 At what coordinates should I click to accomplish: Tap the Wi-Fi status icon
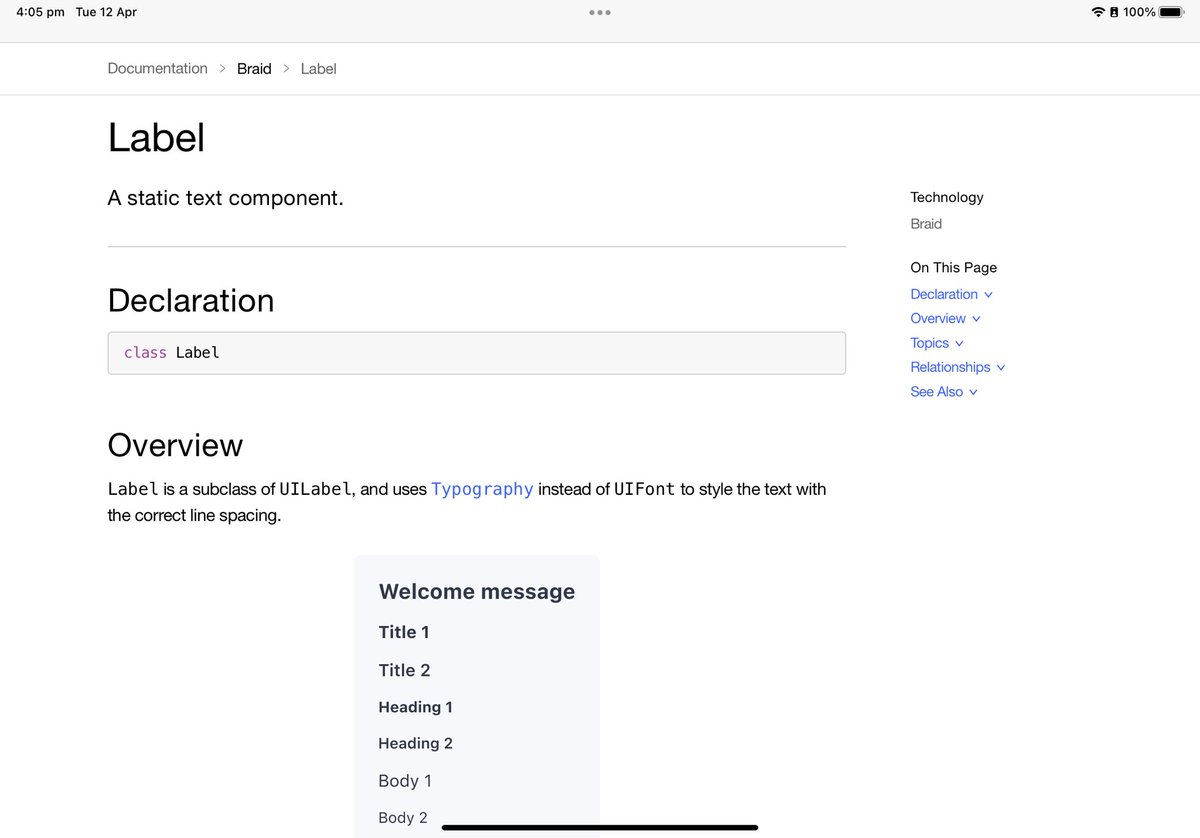[x=1098, y=12]
